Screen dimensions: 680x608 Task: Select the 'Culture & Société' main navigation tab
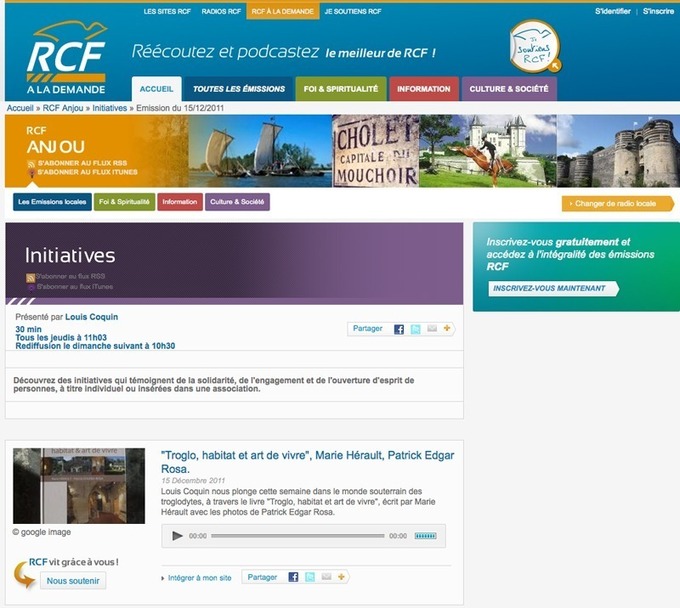pyautogui.click(x=509, y=89)
